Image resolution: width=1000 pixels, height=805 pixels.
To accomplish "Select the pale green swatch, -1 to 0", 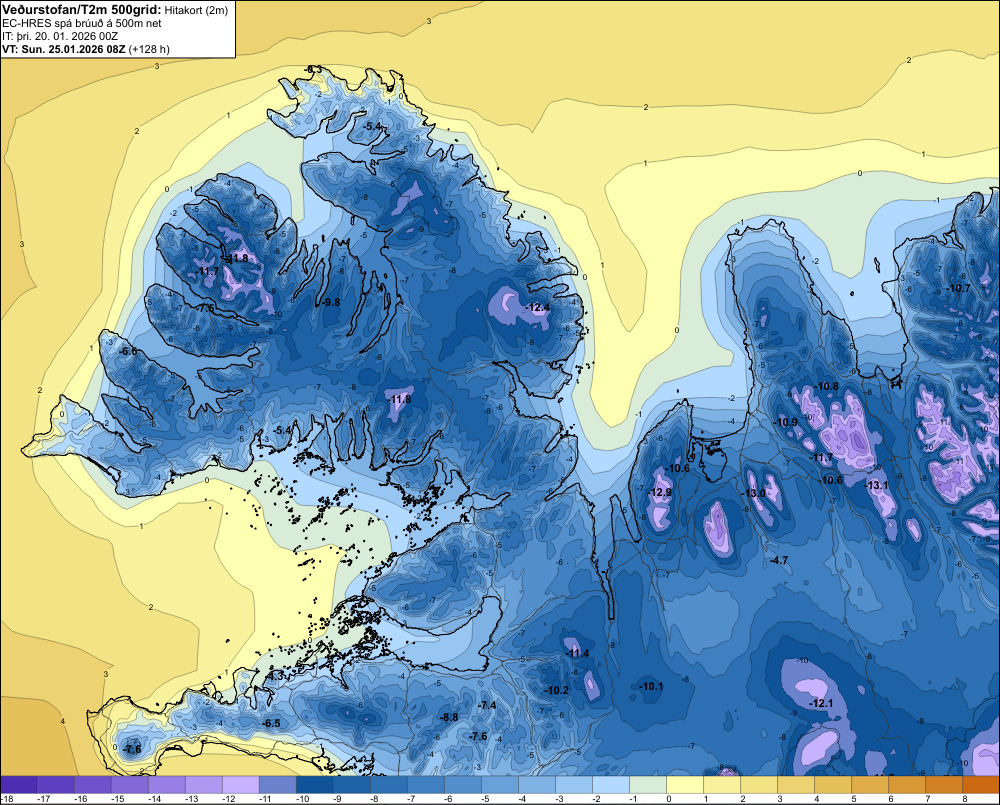I will [x=648, y=784].
